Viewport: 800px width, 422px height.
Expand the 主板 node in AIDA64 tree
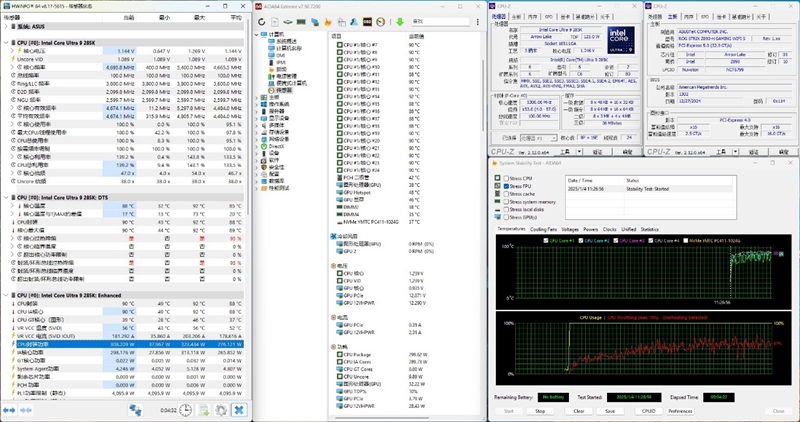coord(258,97)
